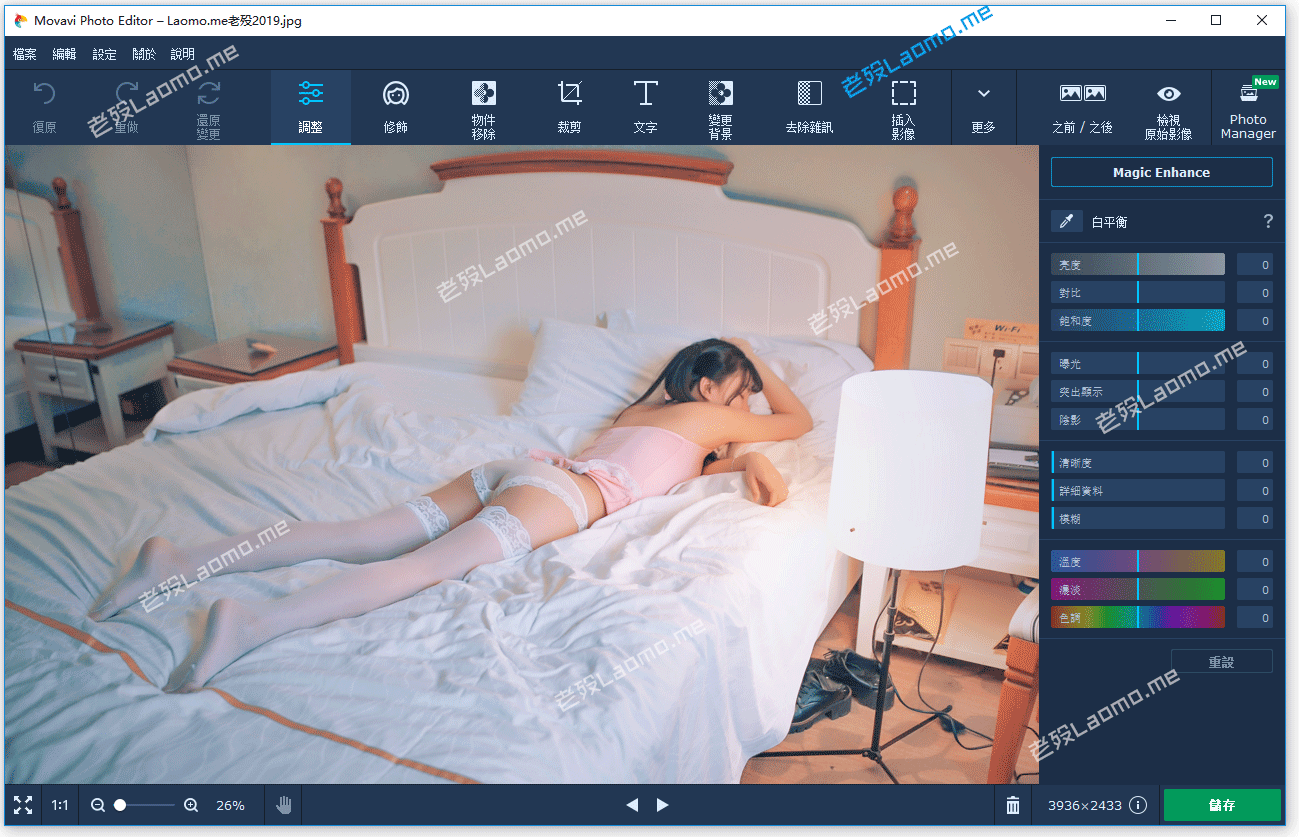Go to the previous image arrow

coord(632,805)
